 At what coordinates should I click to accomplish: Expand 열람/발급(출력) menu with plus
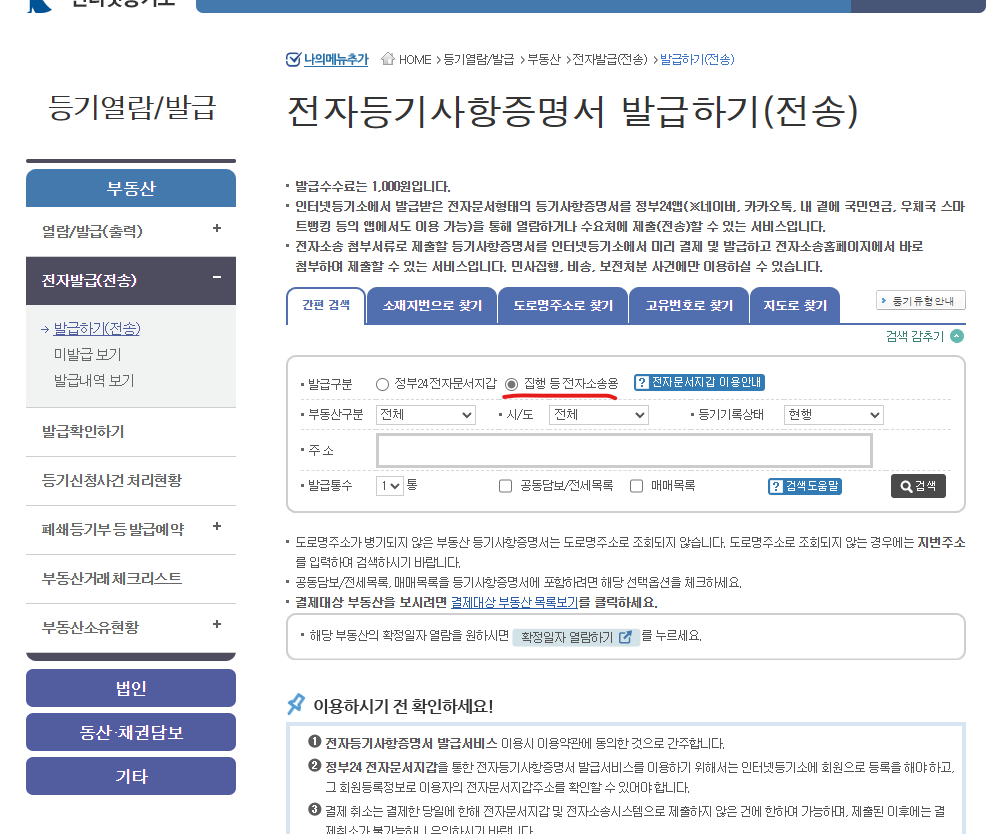pyautogui.click(x=217, y=228)
